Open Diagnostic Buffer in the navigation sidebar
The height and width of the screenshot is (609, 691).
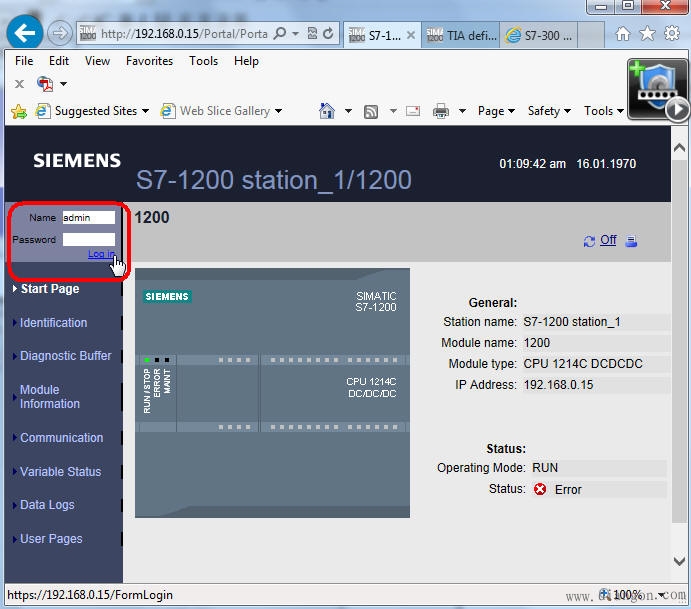(65, 356)
